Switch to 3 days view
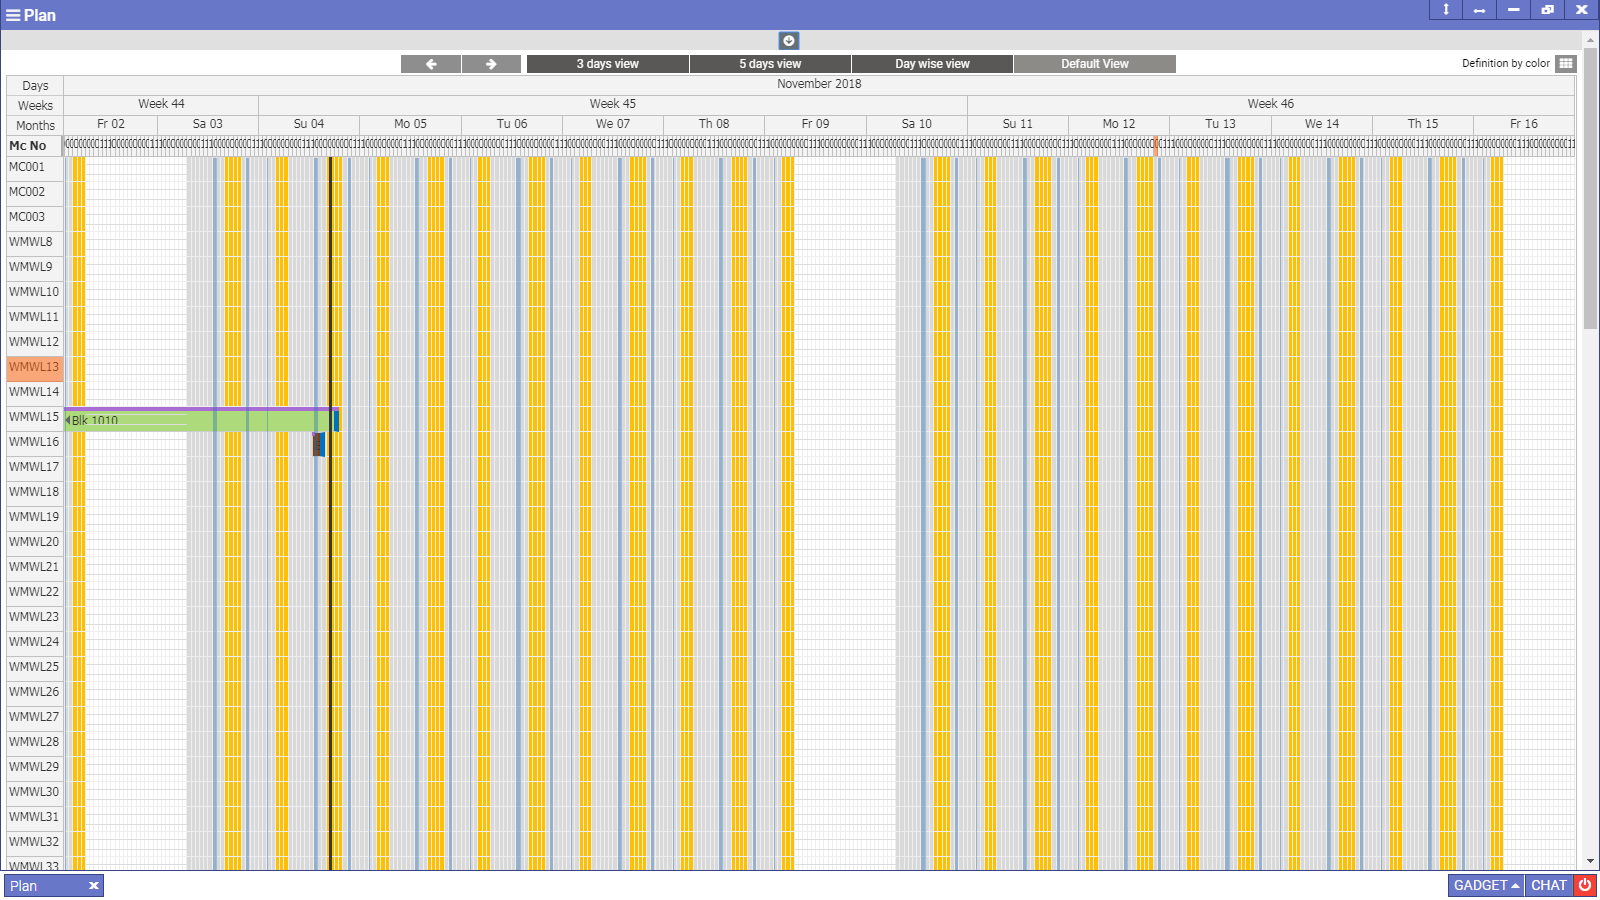Screen dimensions: 1600x900 point(607,64)
